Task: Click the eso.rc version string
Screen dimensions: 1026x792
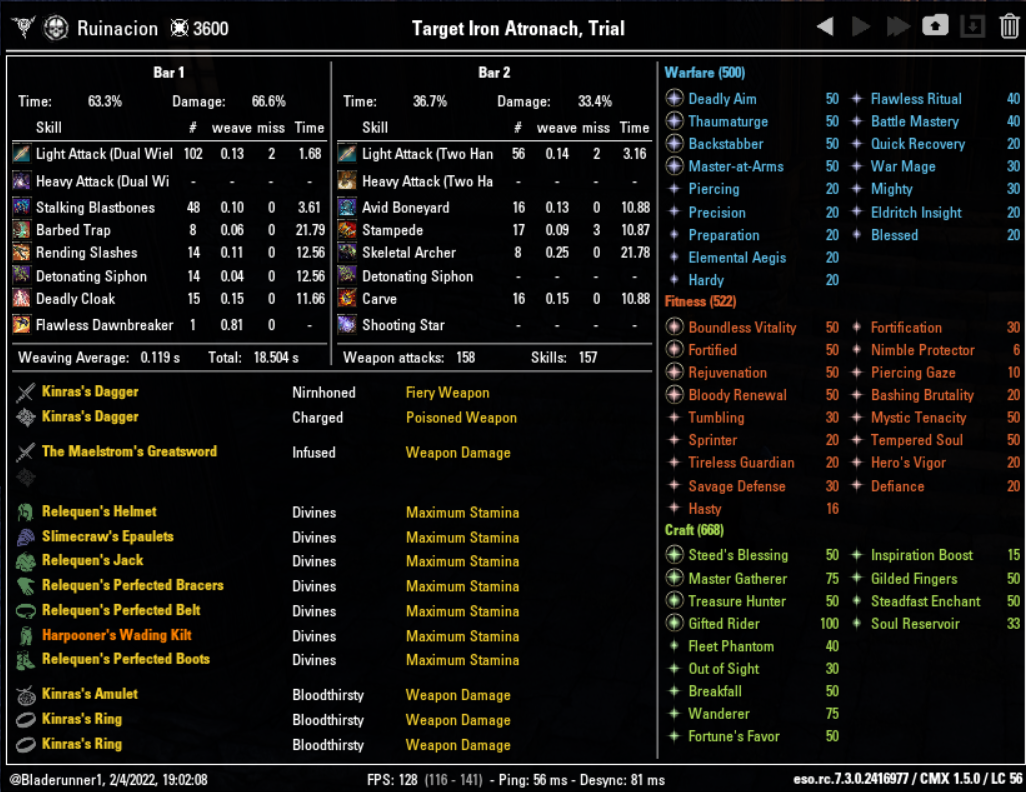Action: tap(908, 779)
